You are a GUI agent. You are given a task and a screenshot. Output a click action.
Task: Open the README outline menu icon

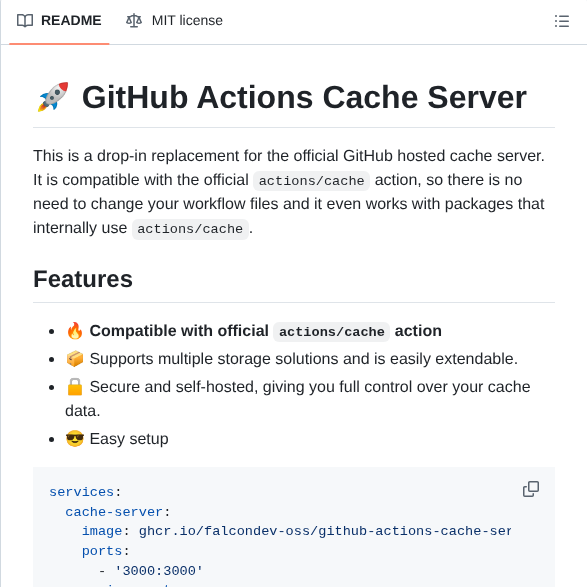562,21
